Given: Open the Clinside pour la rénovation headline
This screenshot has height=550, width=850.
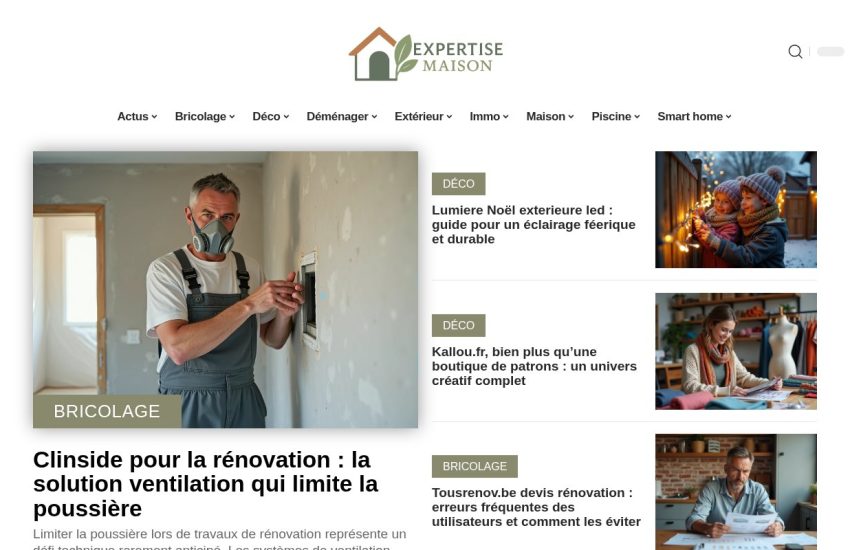Looking at the screenshot, I should (x=206, y=484).
